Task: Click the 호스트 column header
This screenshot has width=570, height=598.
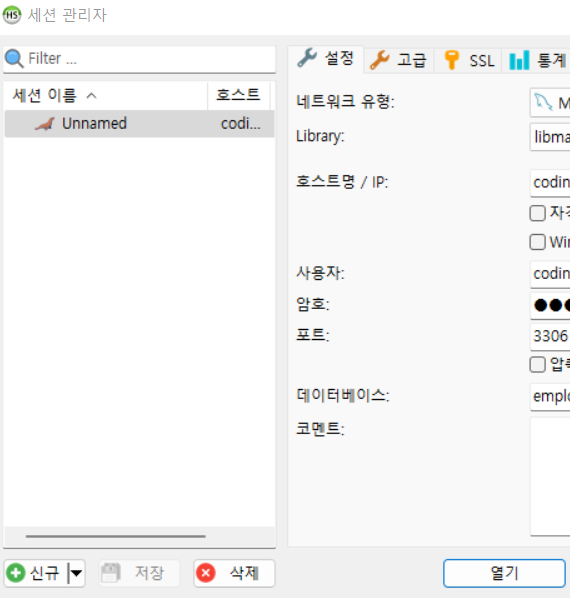Action: [x=239, y=95]
